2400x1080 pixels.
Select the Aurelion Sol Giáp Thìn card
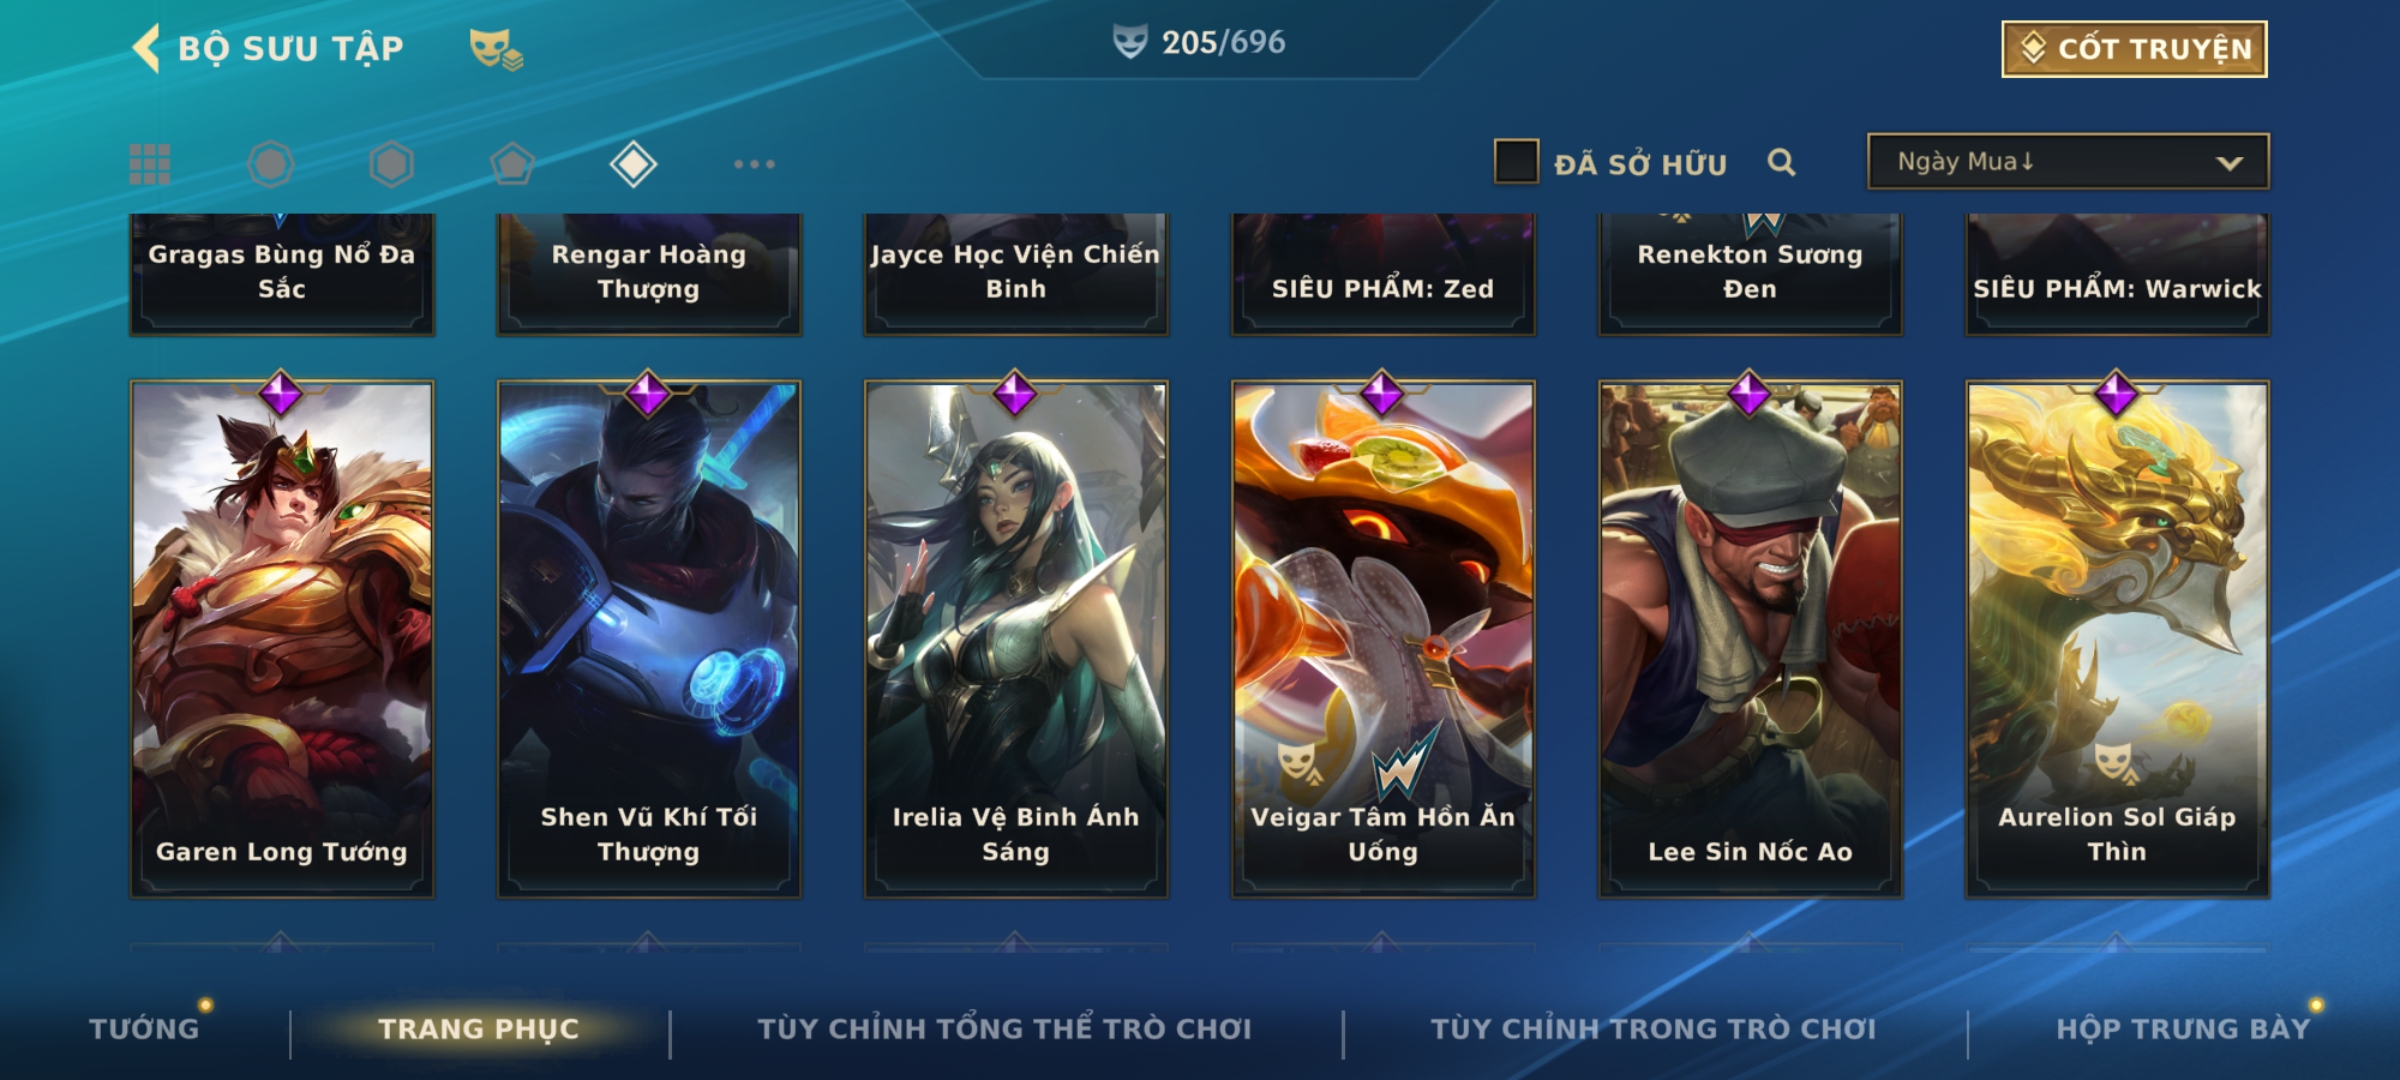[x=2117, y=638]
